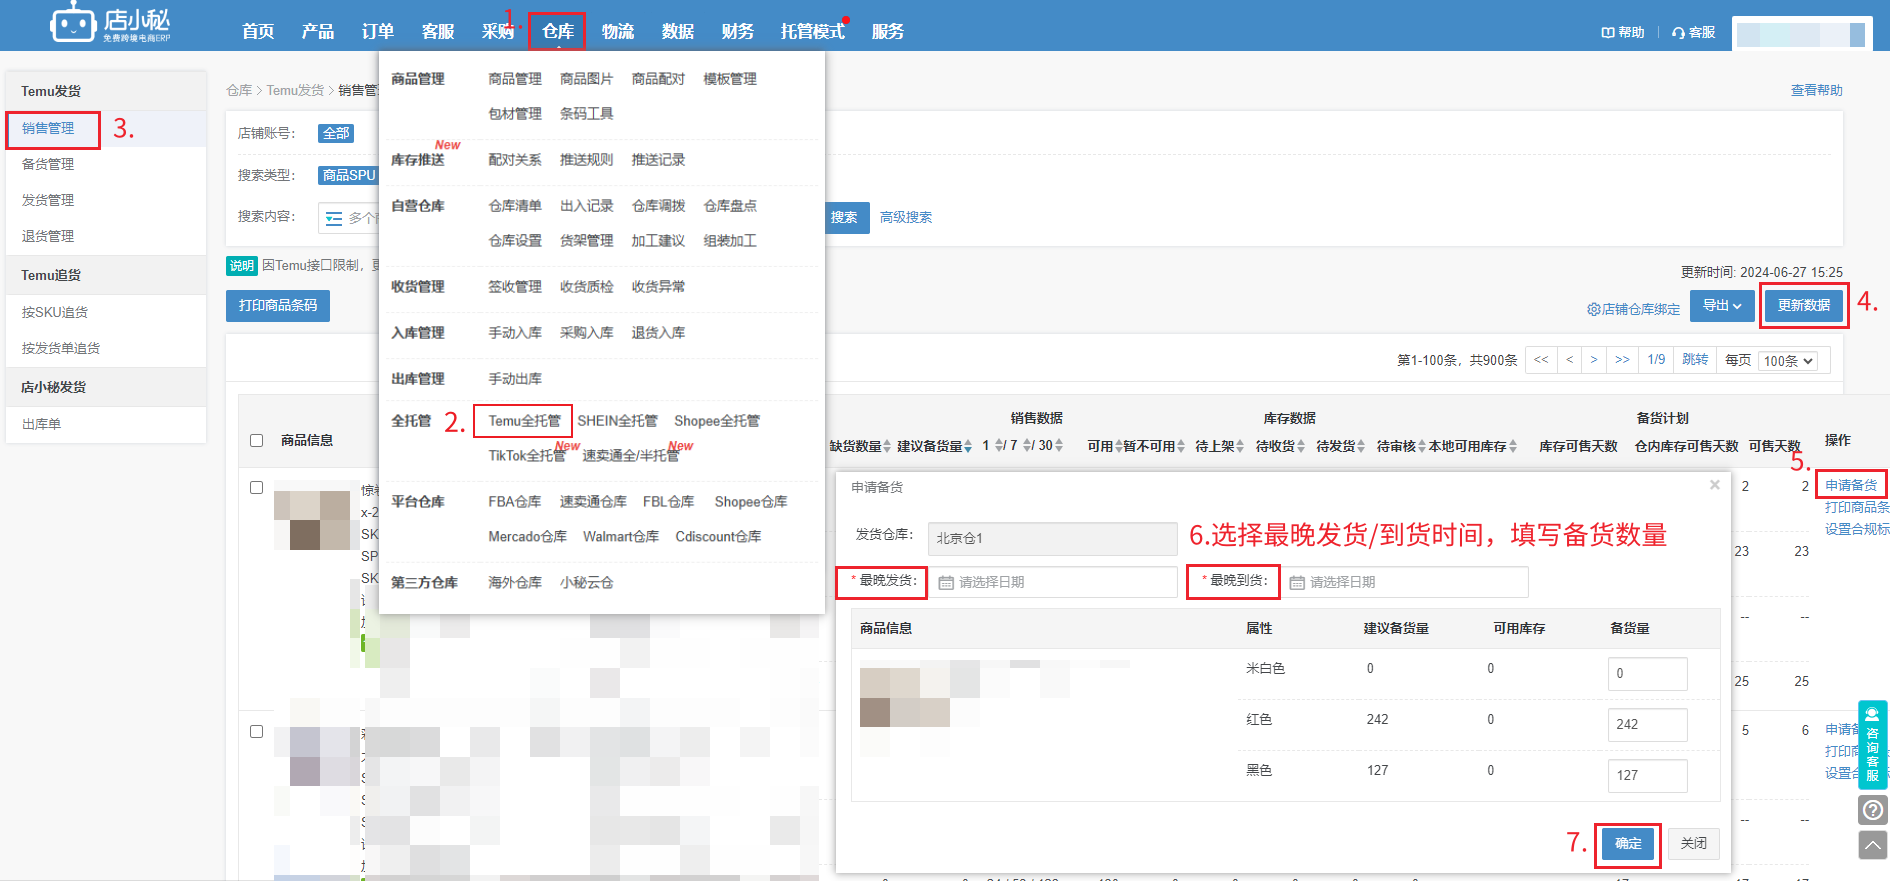Open the first product's thumbnail in the table

[x=311, y=520]
